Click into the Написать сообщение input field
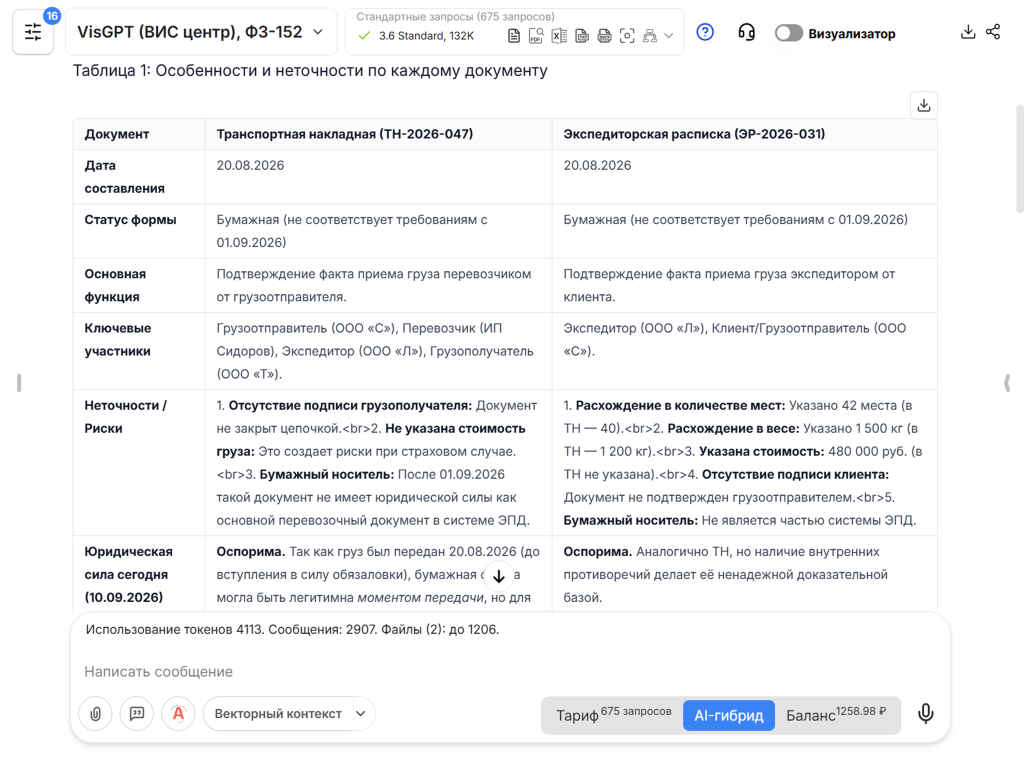The image size is (1024, 766). point(509,671)
